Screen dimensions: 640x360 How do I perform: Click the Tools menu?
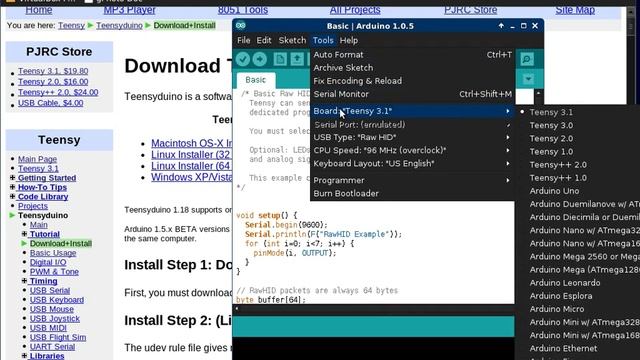pos(323,40)
